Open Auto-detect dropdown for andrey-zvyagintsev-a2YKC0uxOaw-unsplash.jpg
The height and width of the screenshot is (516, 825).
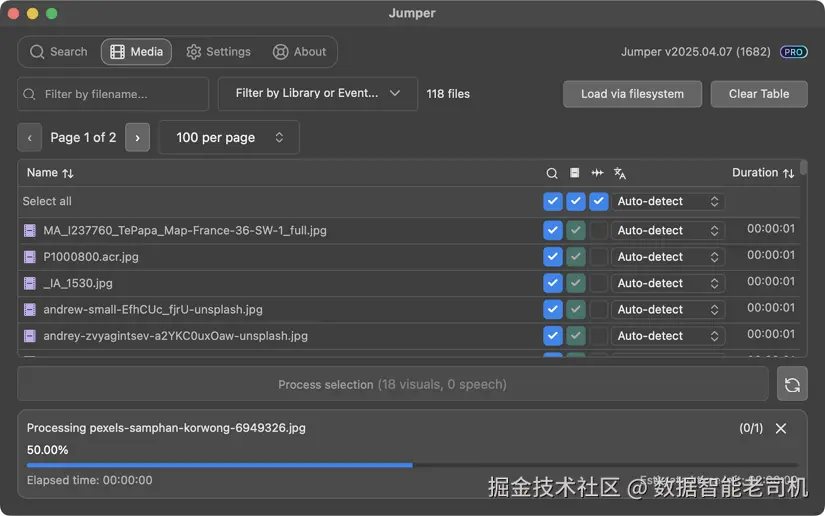click(668, 336)
